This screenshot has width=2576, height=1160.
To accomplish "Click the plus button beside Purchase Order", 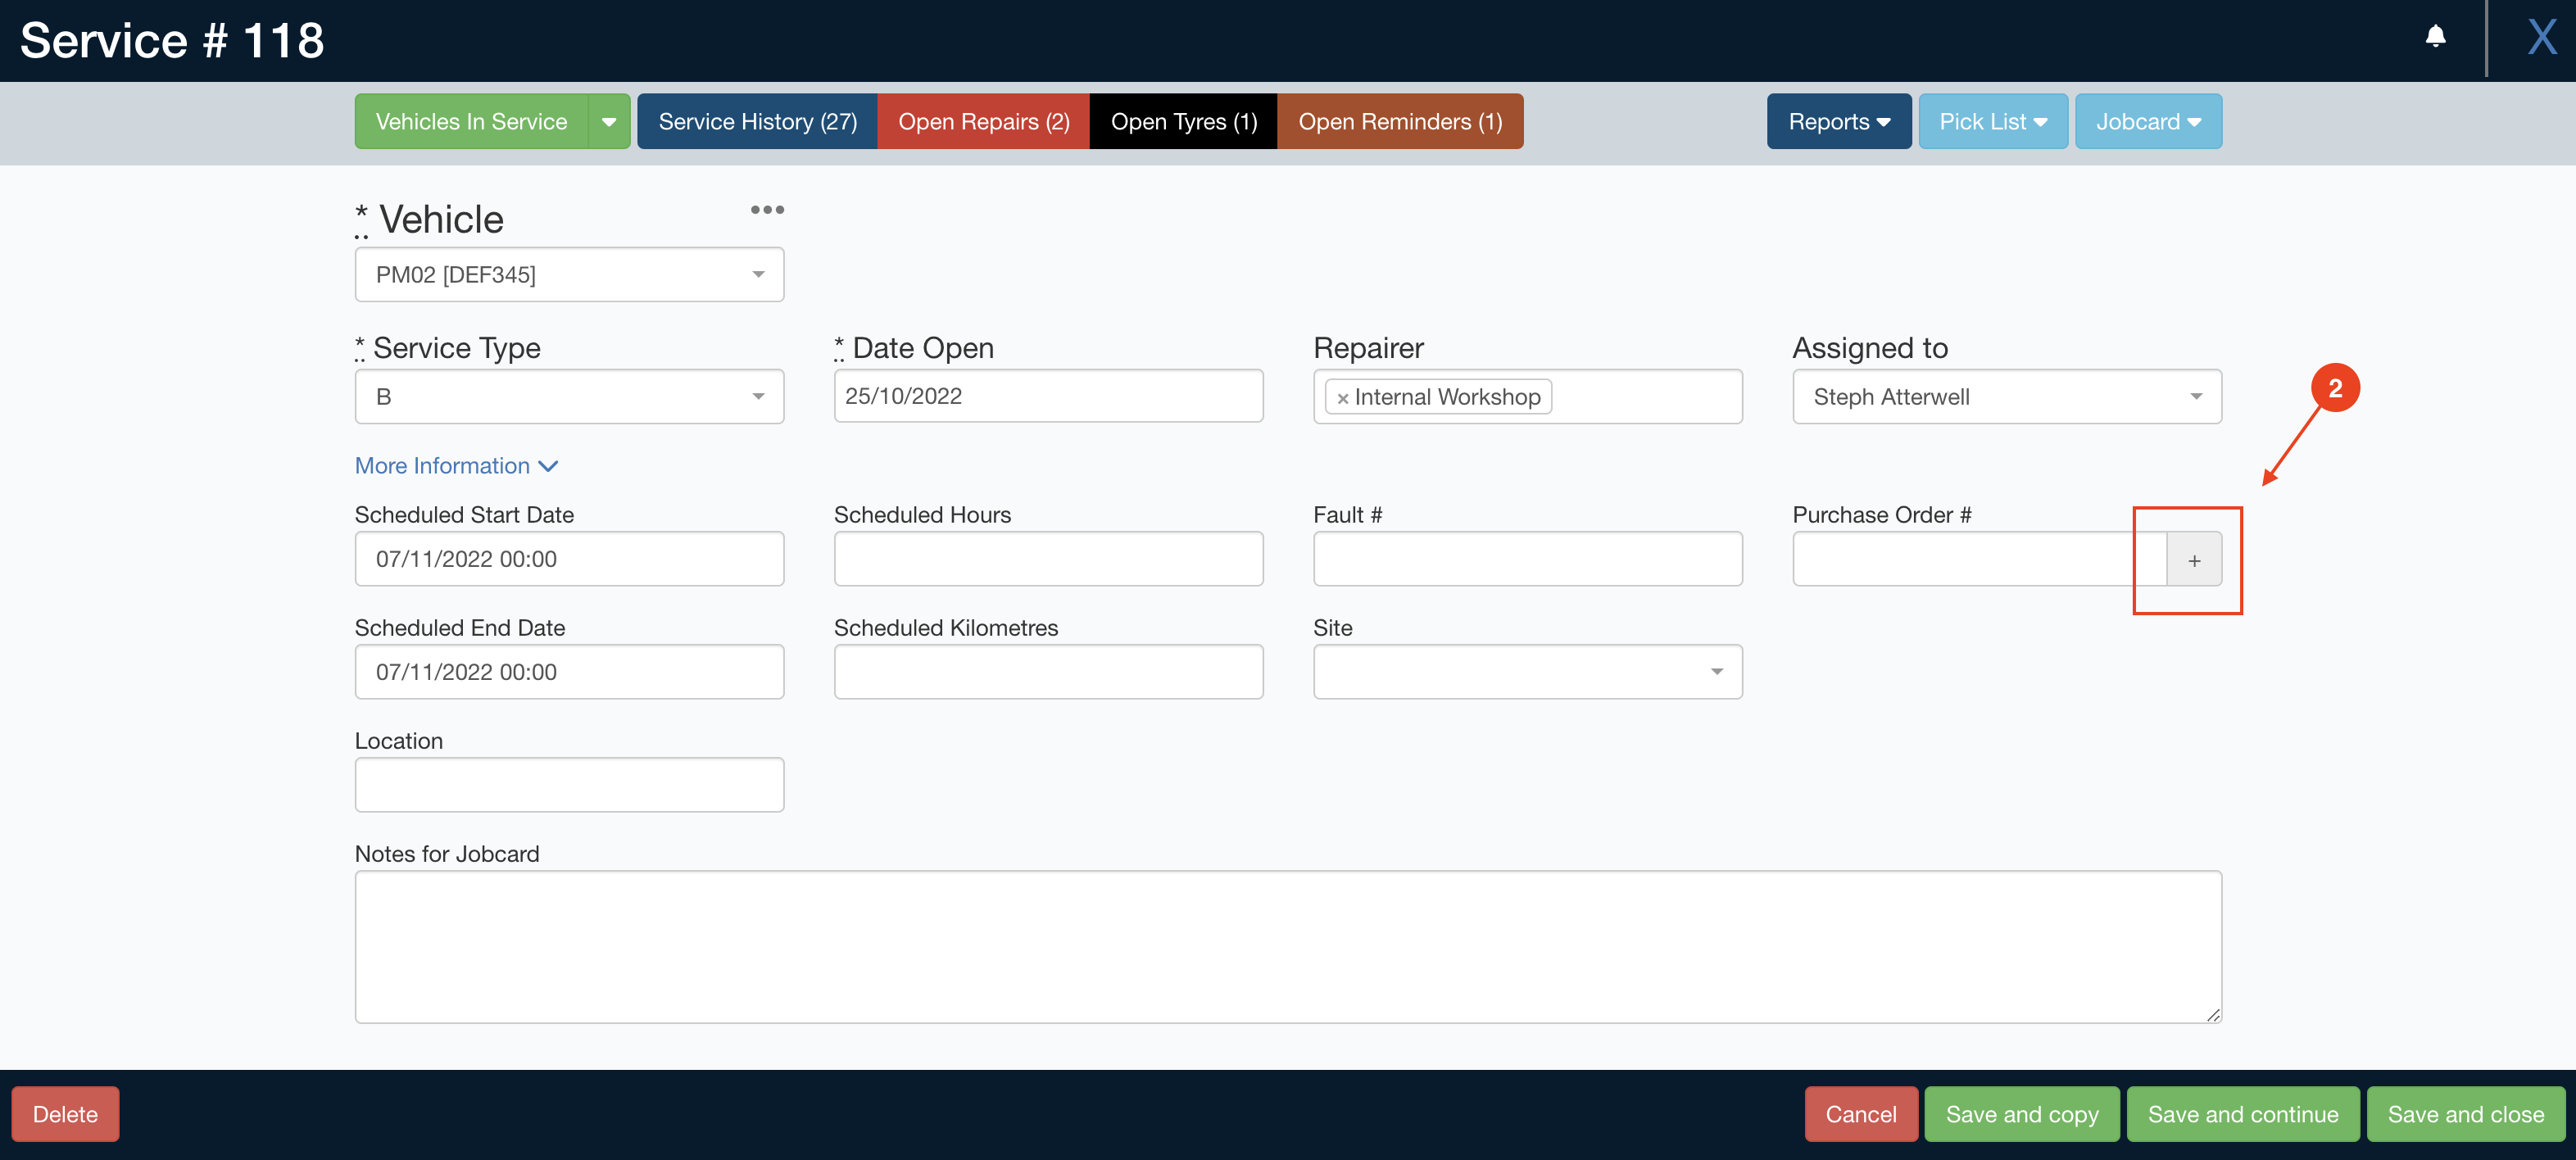I will pyautogui.click(x=2194, y=560).
